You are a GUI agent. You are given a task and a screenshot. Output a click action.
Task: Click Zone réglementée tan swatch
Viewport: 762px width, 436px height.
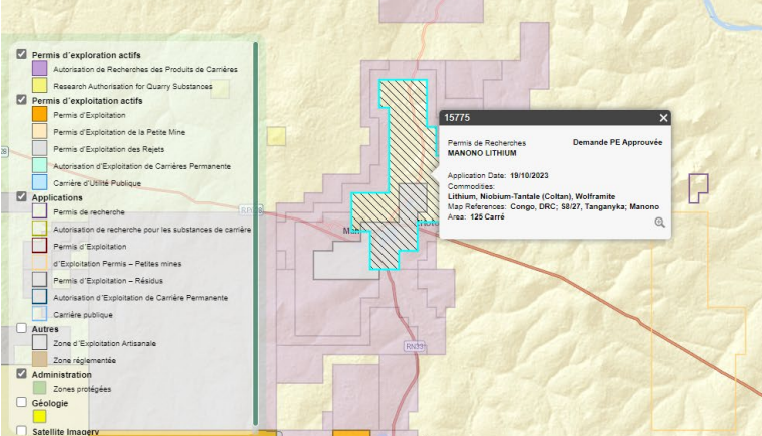[x=39, y=359]
